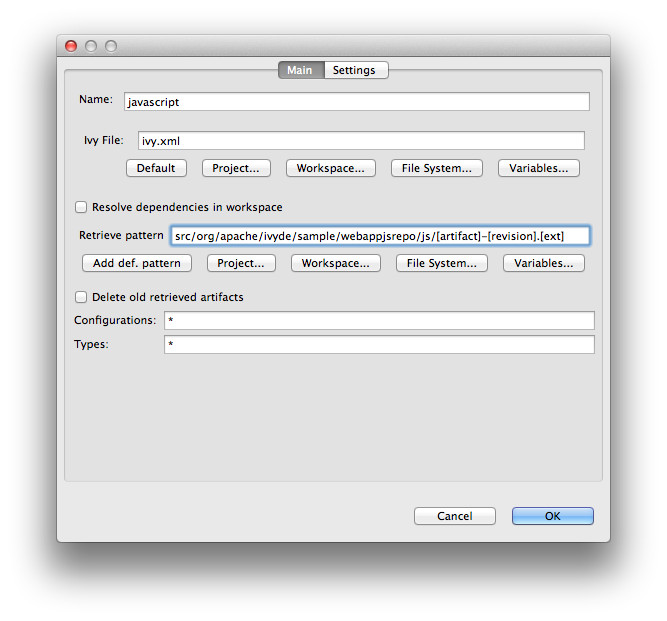
Task: Click Project... below Retrieve pattern
Action: click(x=241, y=263)
